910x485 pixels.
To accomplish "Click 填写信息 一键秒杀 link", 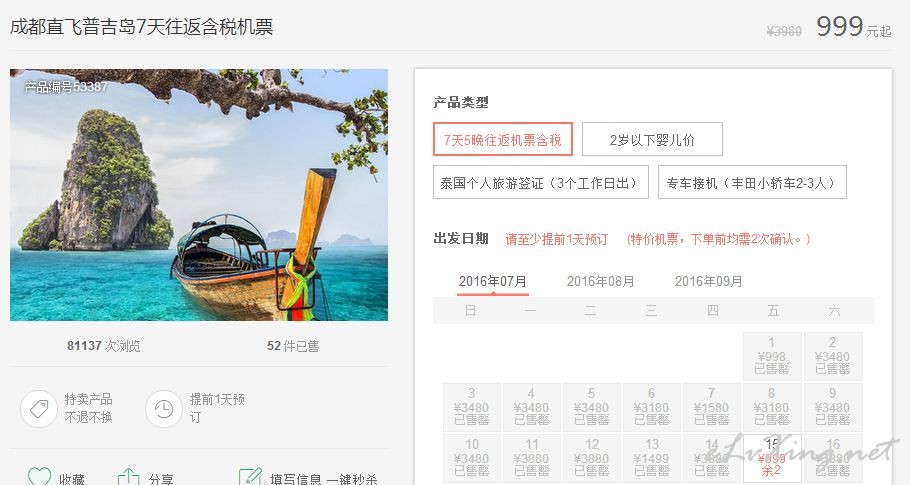I will (x=324, y=479).
